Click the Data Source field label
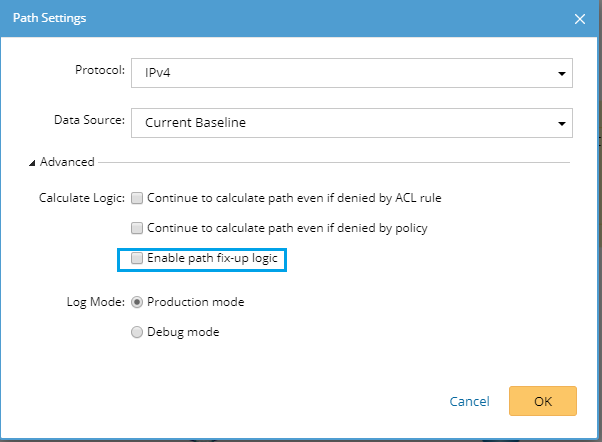Screen dimensions: 602x442 point(89,121)
